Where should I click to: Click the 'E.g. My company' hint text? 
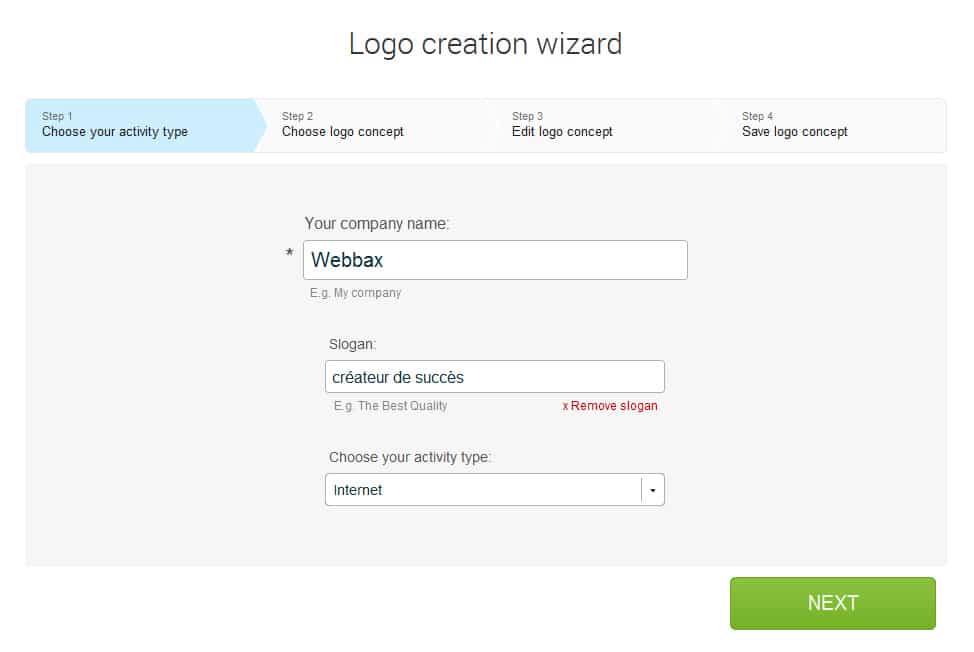355,293
